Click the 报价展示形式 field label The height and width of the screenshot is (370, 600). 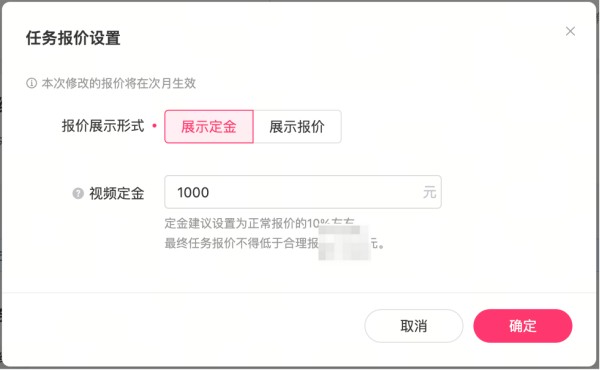pyautogui.click(x=103, y=126)
